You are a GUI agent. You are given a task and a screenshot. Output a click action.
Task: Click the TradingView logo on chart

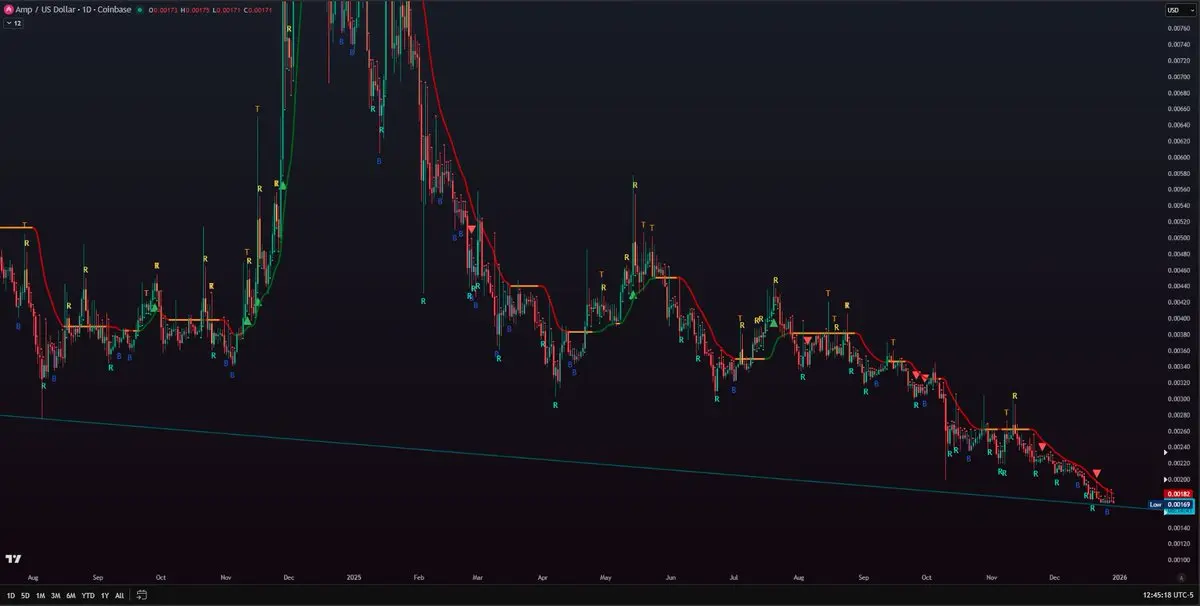coord(14,559)
